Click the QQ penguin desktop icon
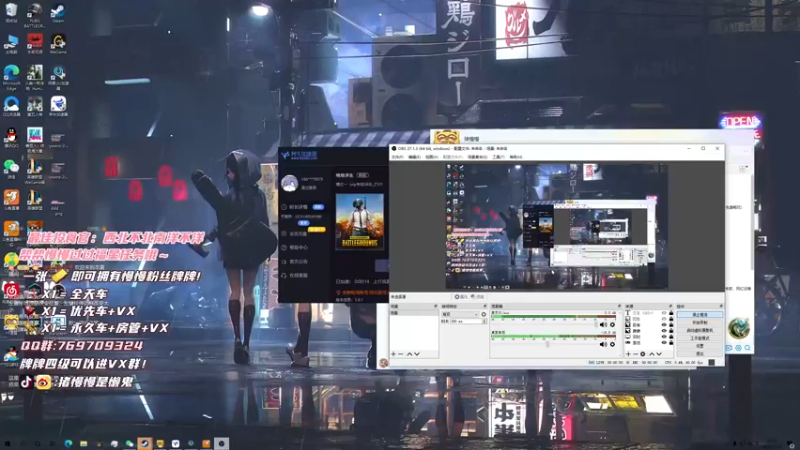800x450 pixels. click(x=11, y=137)
